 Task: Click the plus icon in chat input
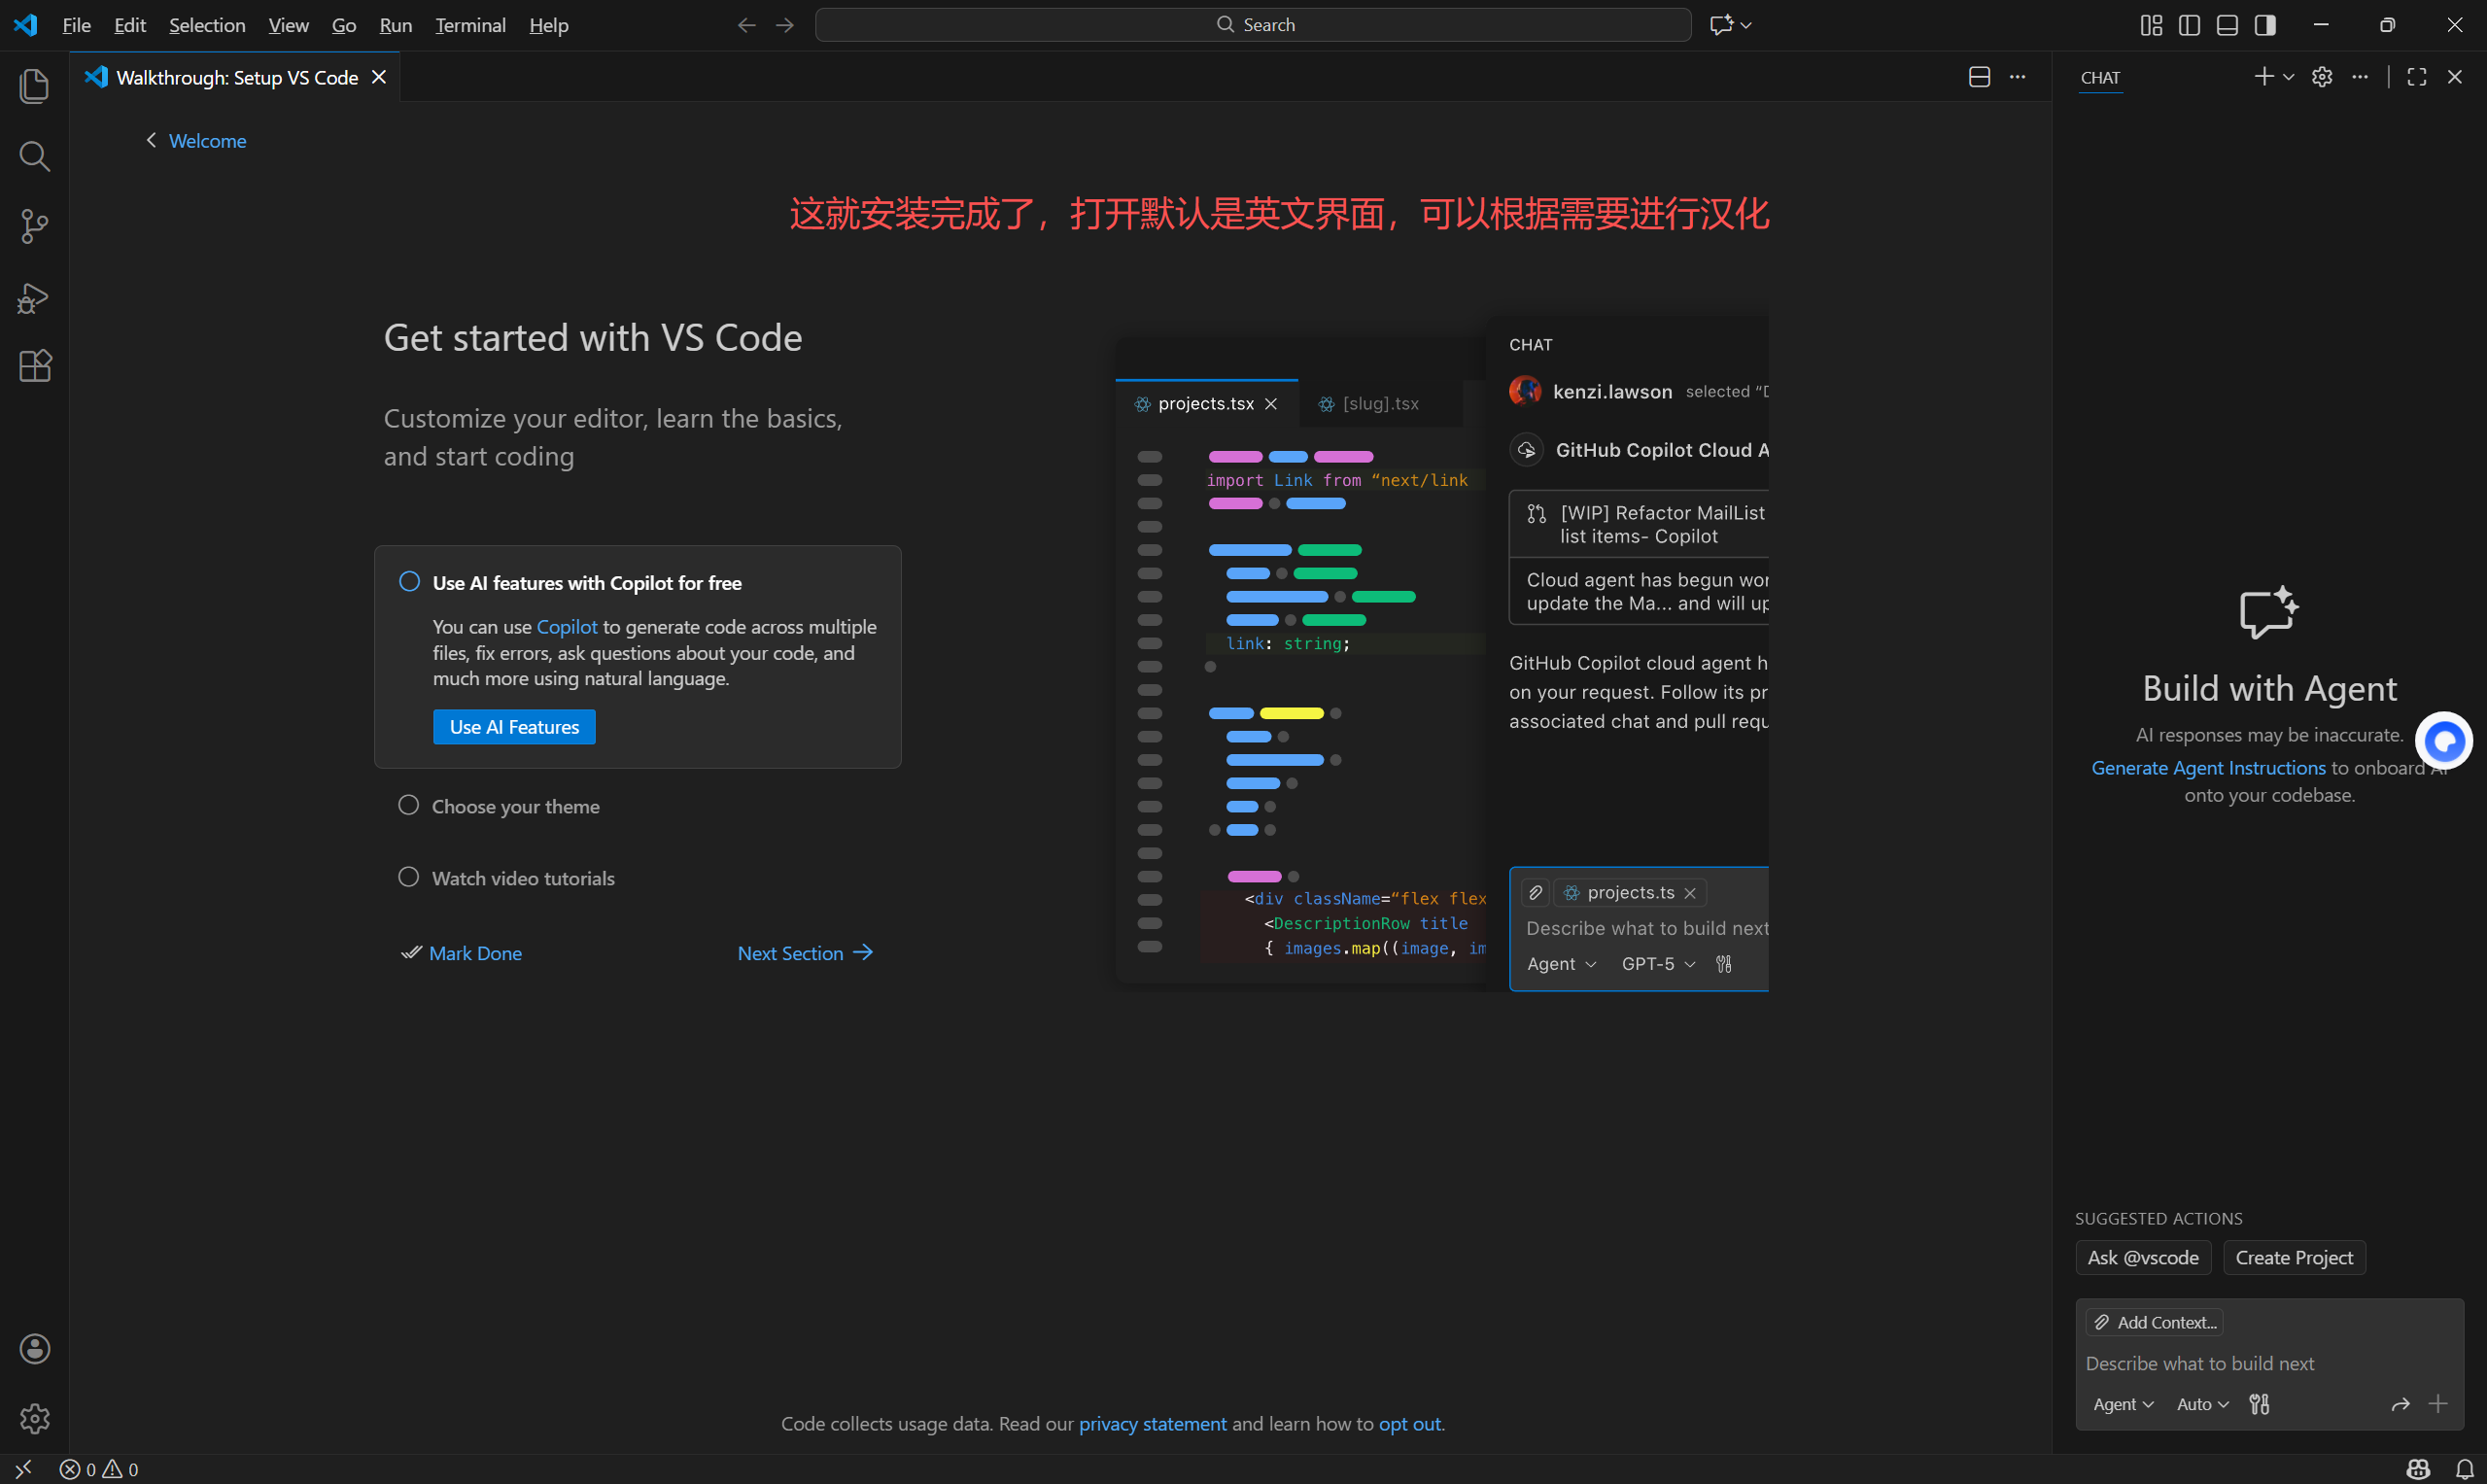coord(2438,1404)
